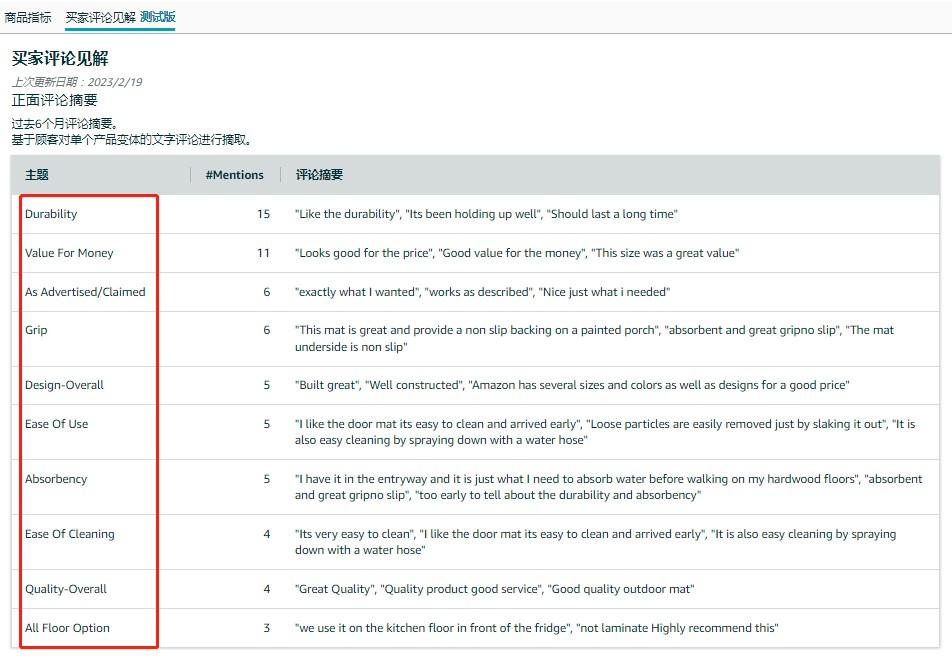The width and height of the screenshot is (952, 669).
Task: Select the "Like the durability" review summary
Action: 486,214
